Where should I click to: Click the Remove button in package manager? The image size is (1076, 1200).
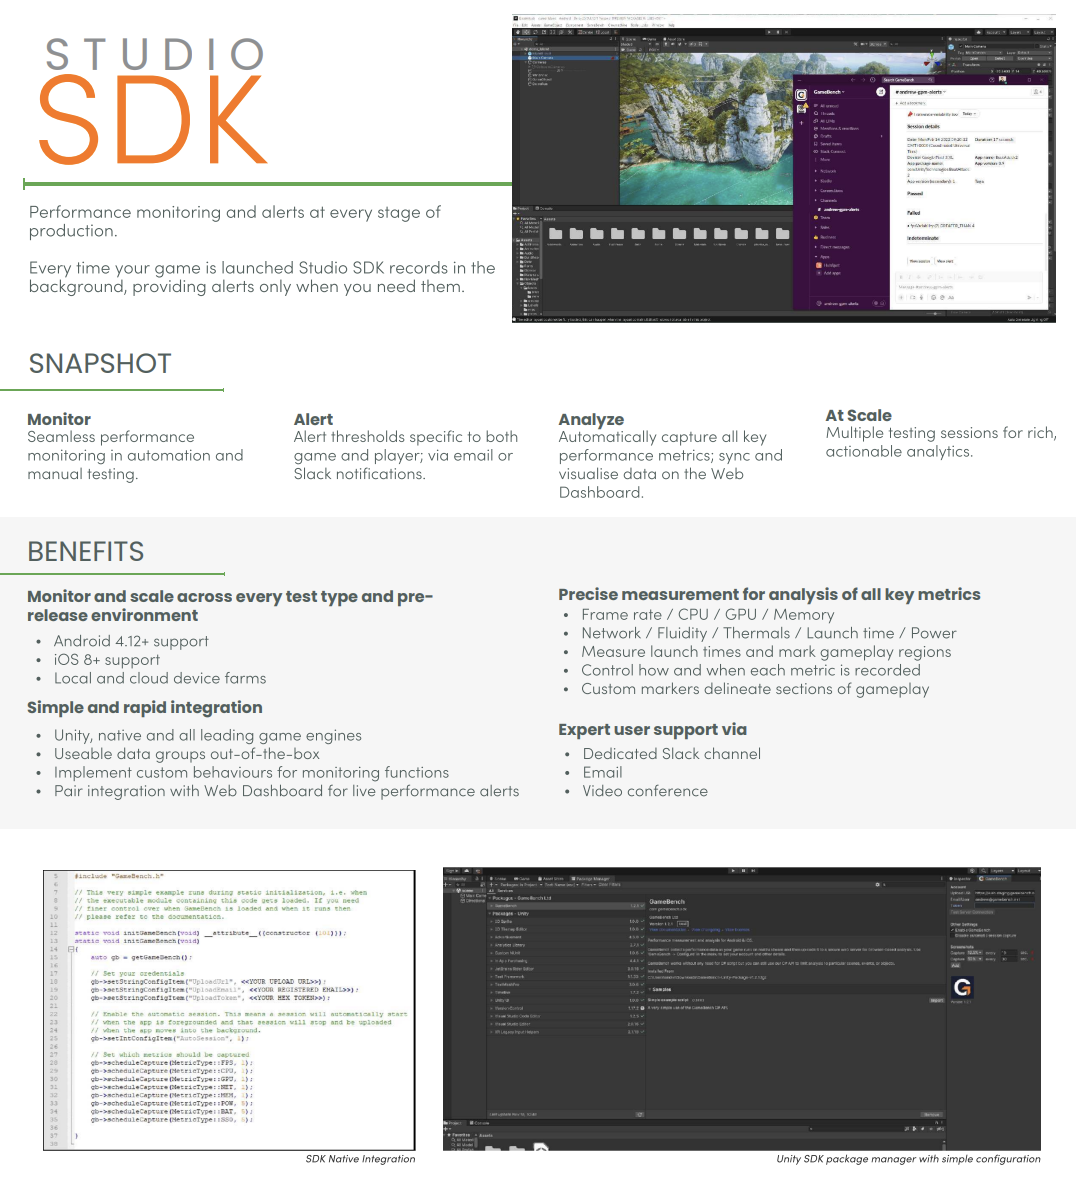click(931, 1114)
